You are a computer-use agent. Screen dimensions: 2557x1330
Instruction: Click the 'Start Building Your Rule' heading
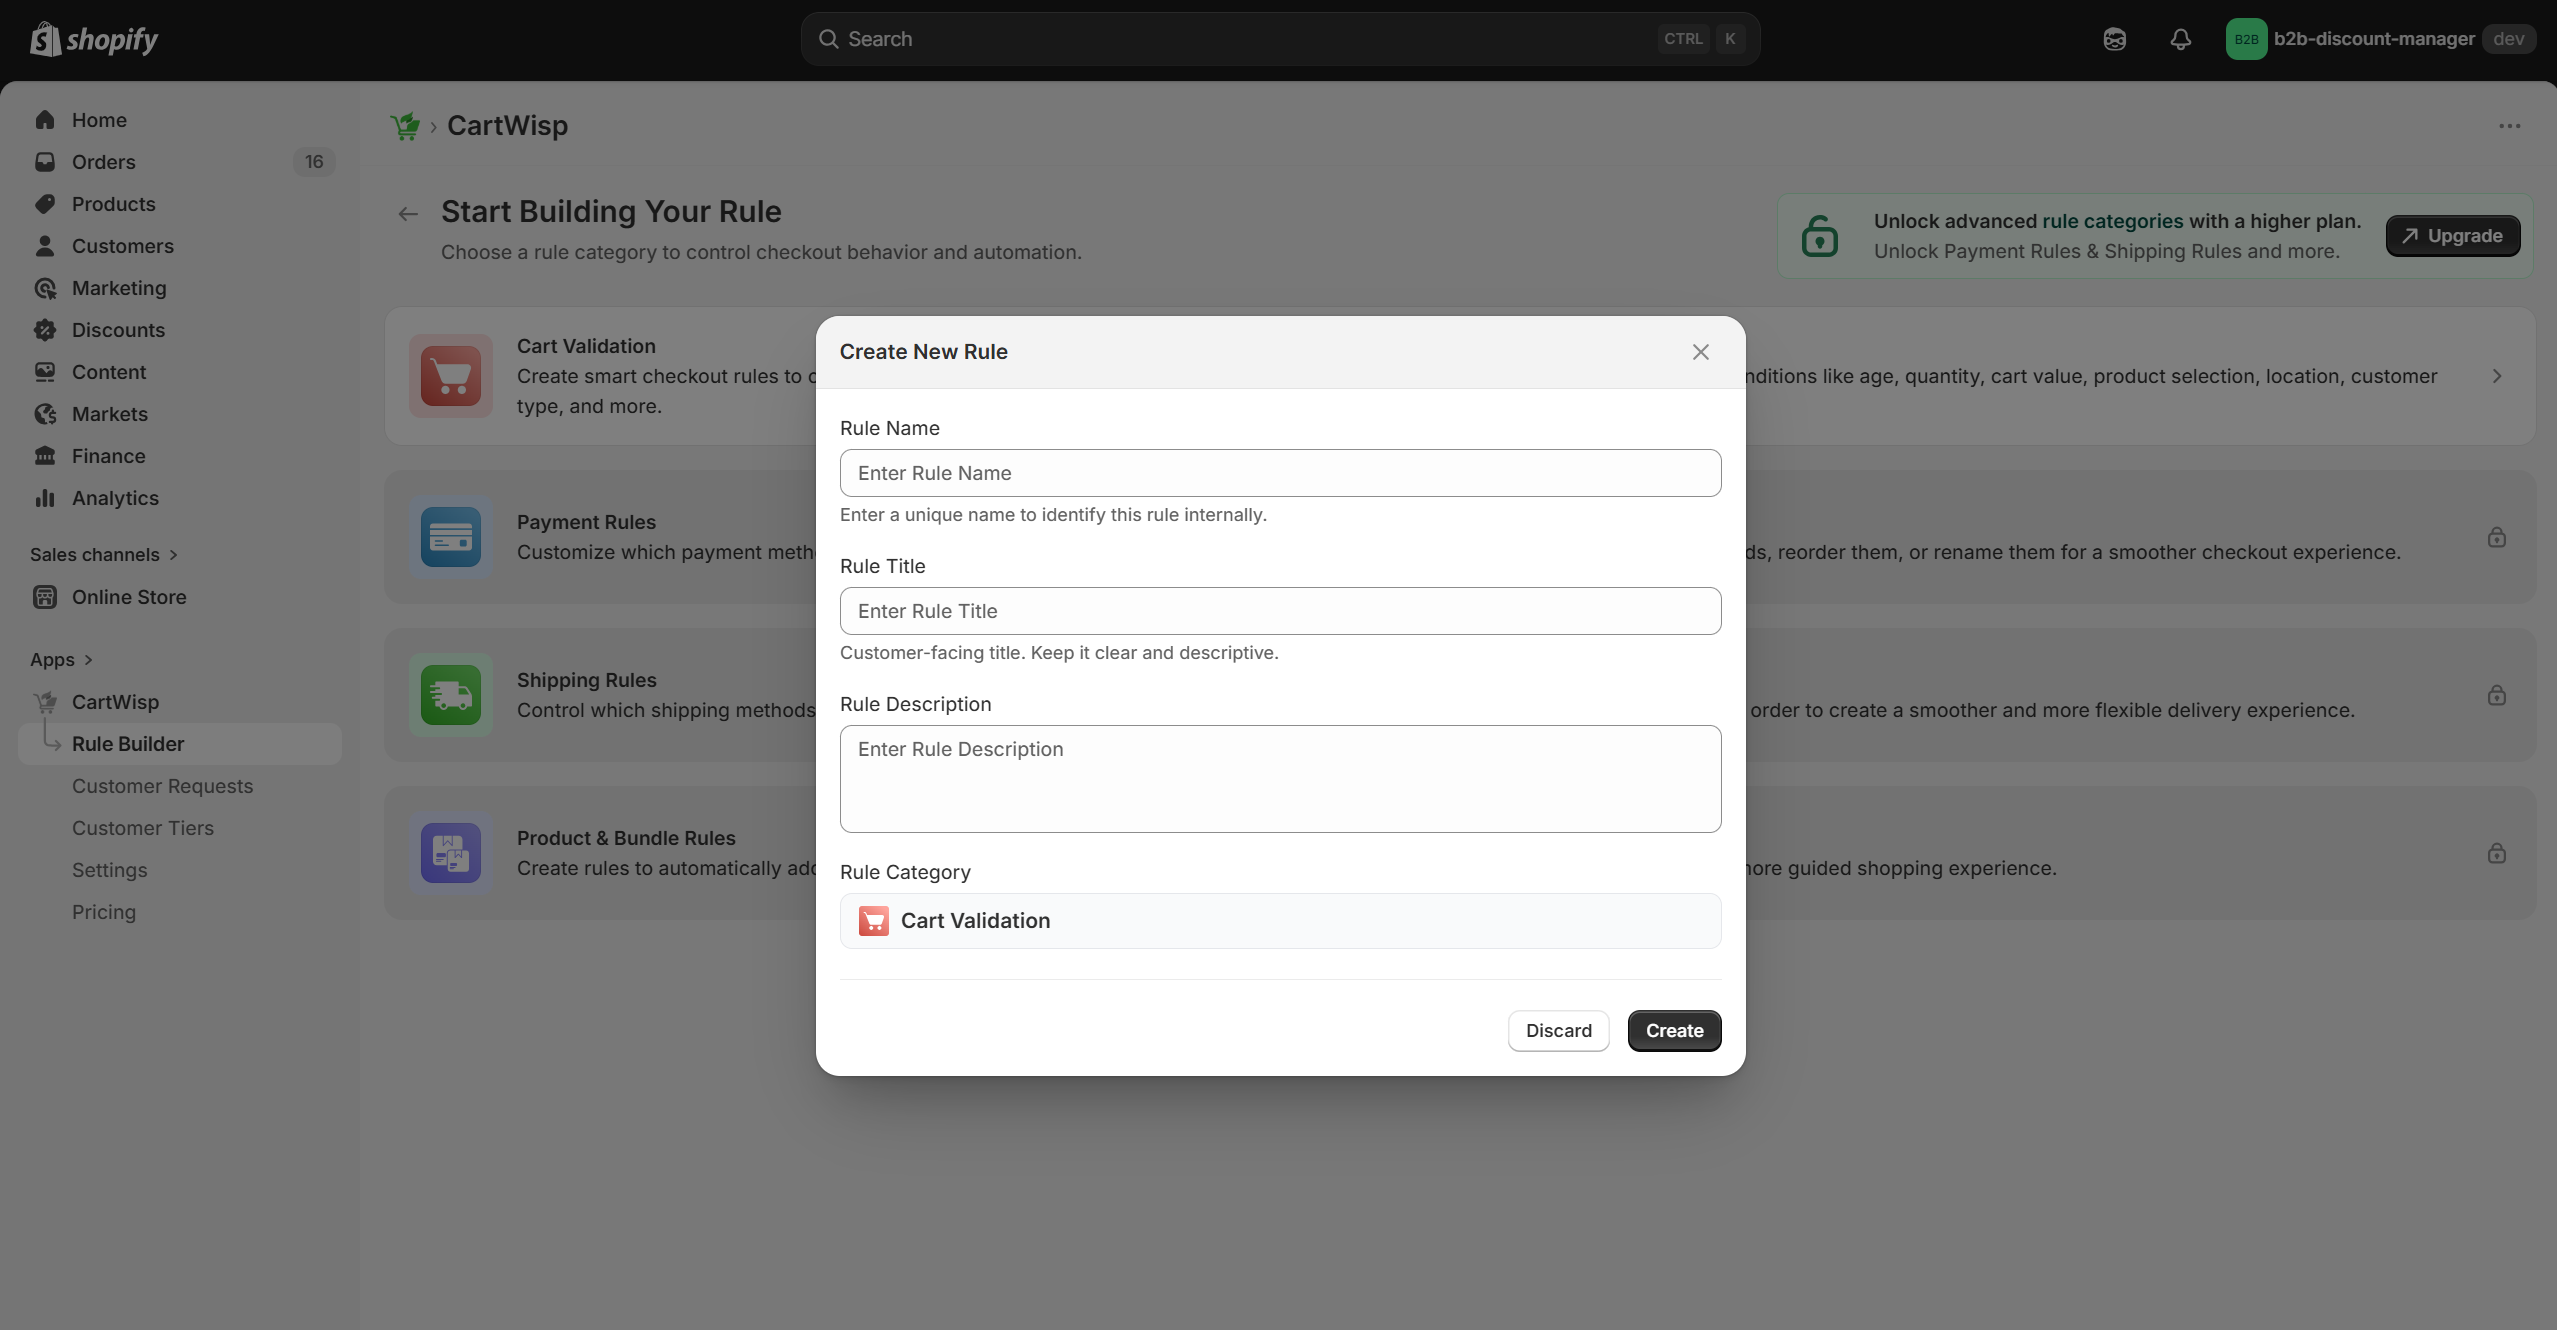coord(611,212)
